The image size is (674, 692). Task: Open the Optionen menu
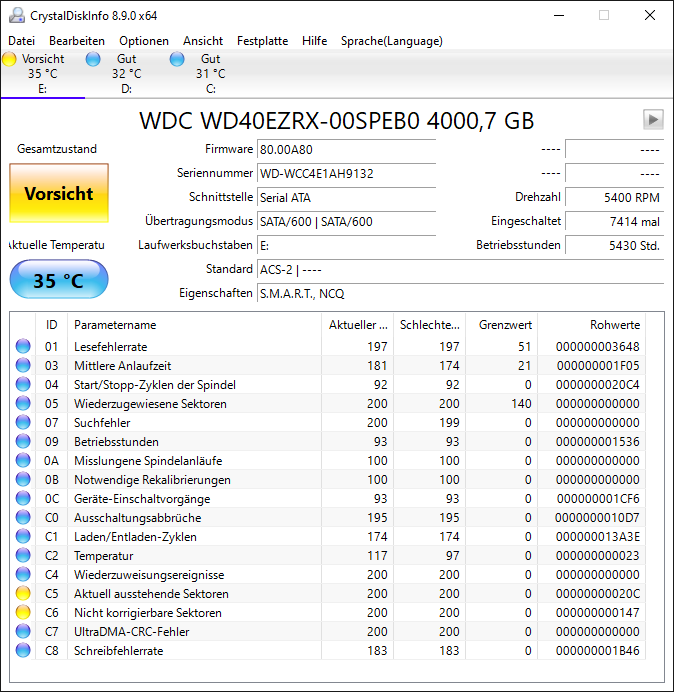[x=144, y=41]
